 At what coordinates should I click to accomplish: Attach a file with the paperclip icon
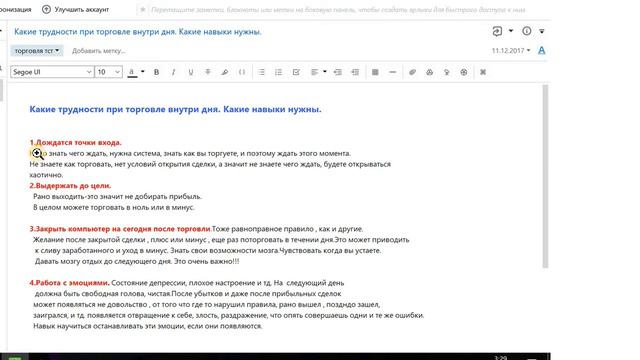pos(412,72)
